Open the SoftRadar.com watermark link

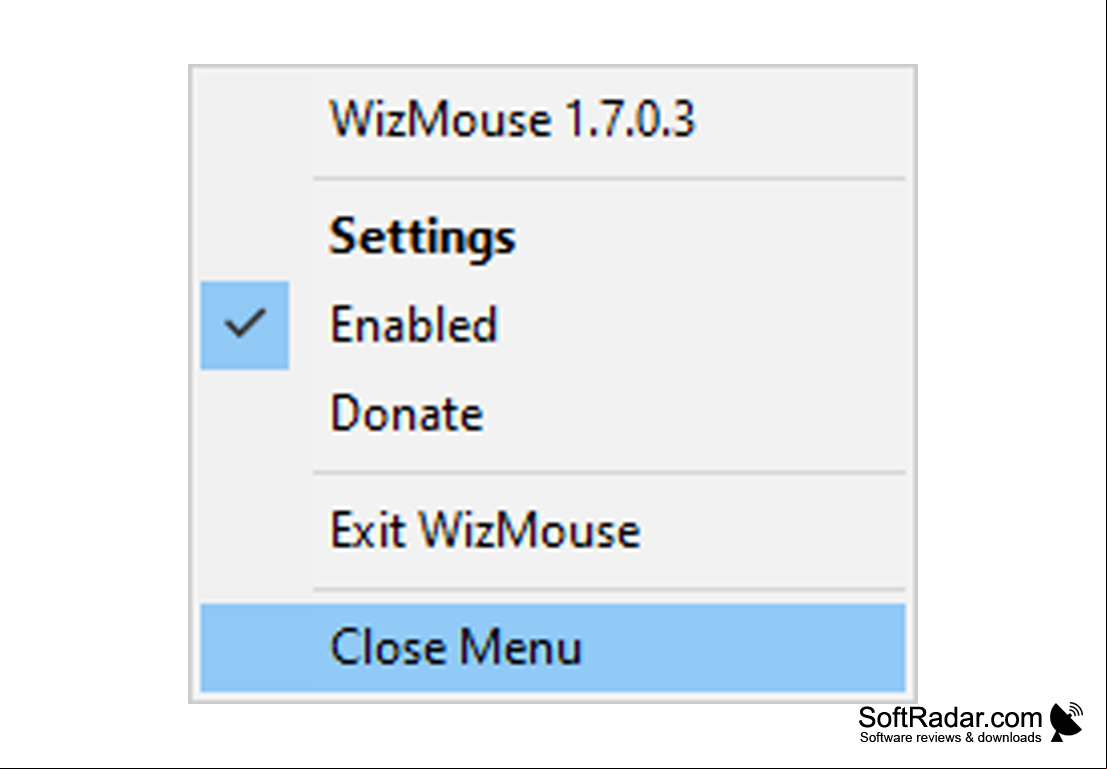tap(950, 717)
